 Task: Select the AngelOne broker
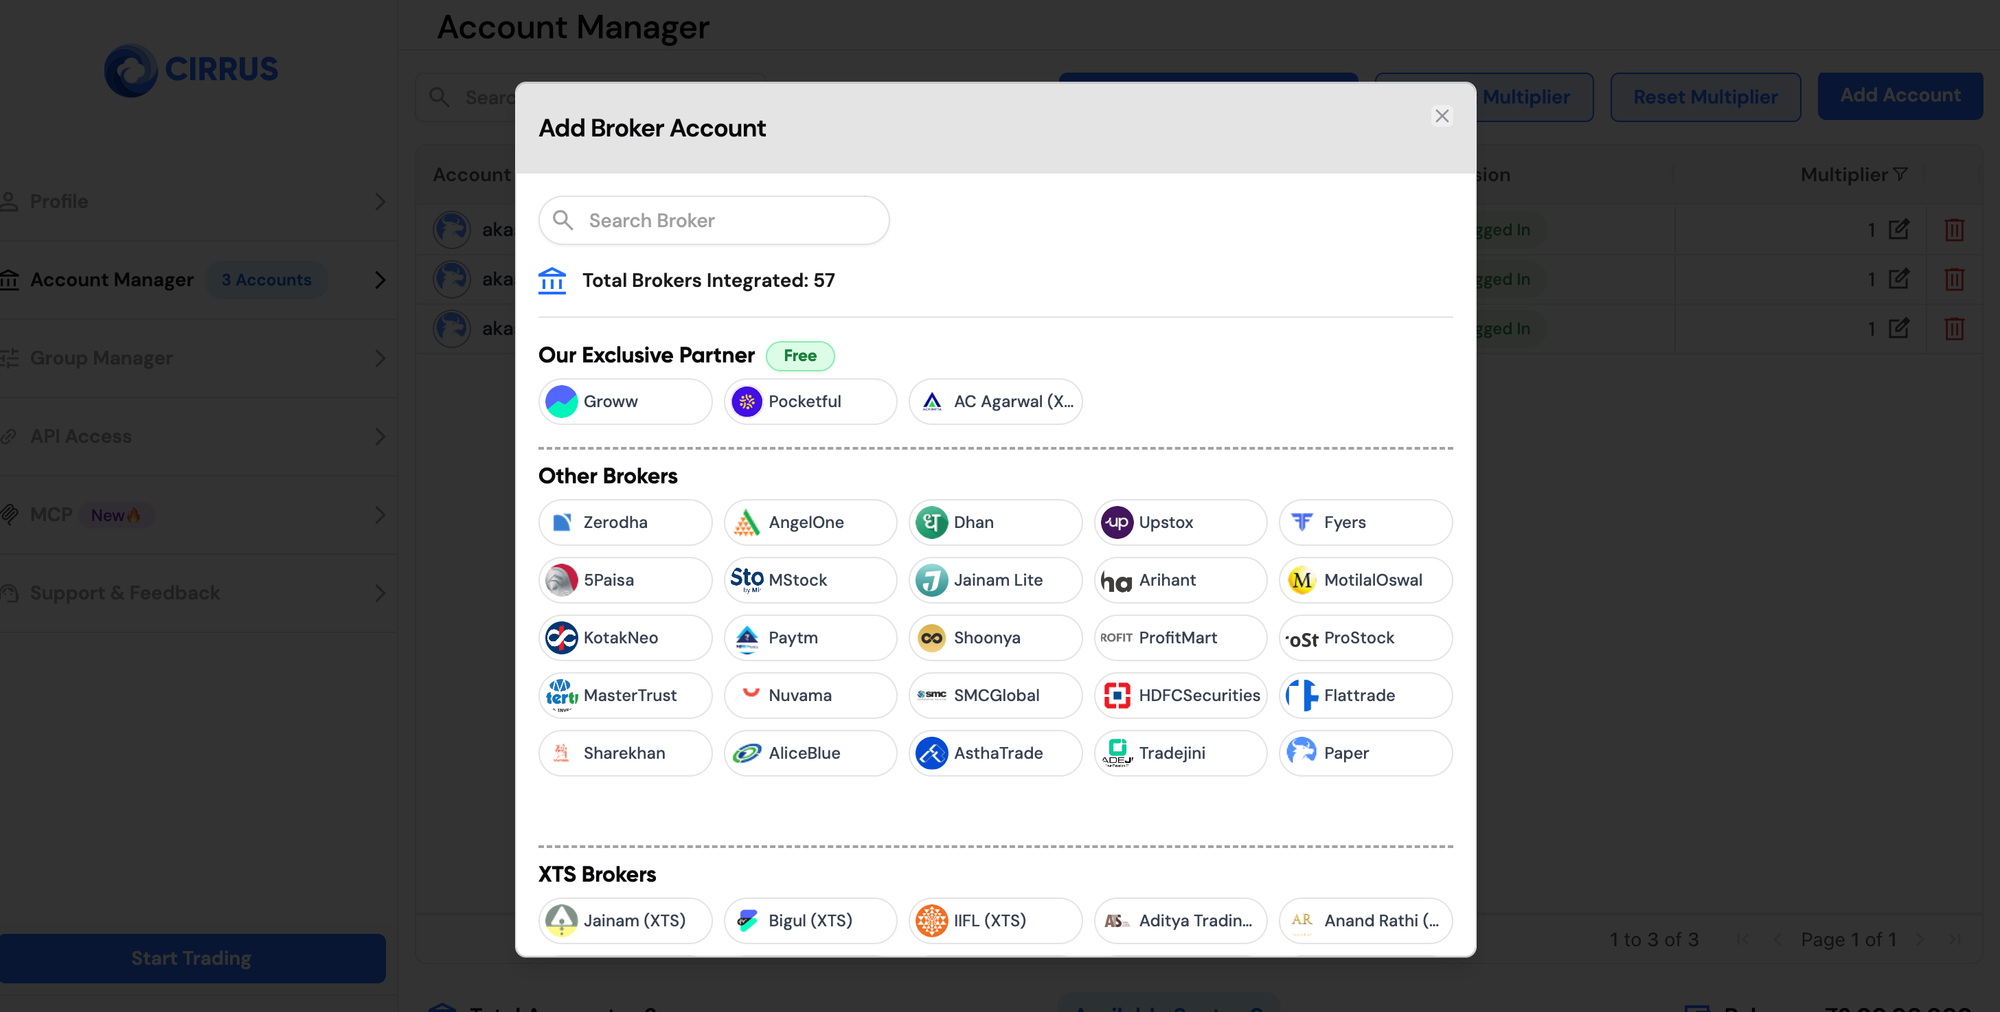click(810, 522)
